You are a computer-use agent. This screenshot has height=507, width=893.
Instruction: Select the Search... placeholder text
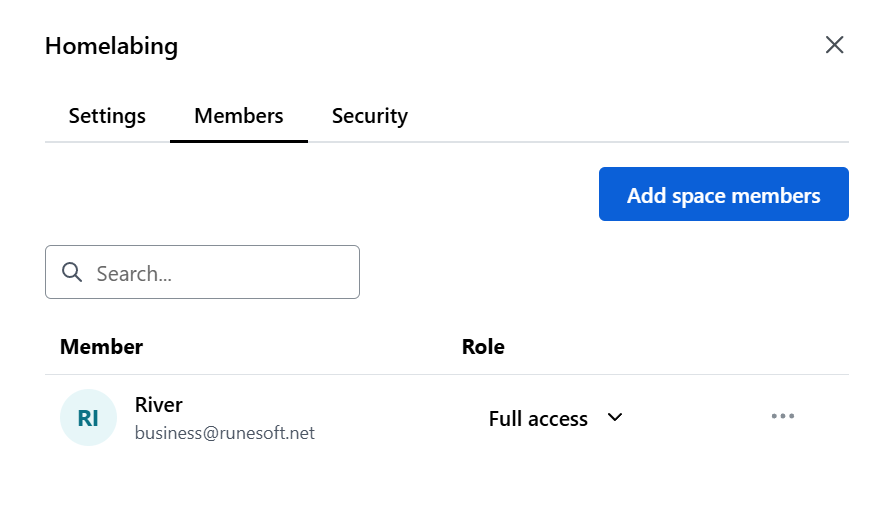pyautogui.click(x=134, y=274)
